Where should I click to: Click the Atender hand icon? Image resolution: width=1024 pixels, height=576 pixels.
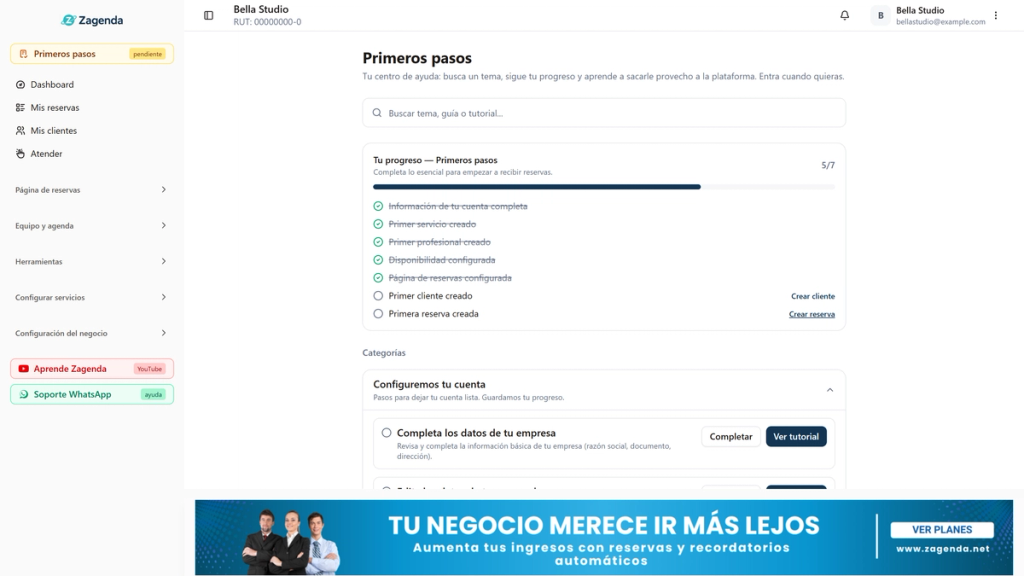tap(20, 153)
